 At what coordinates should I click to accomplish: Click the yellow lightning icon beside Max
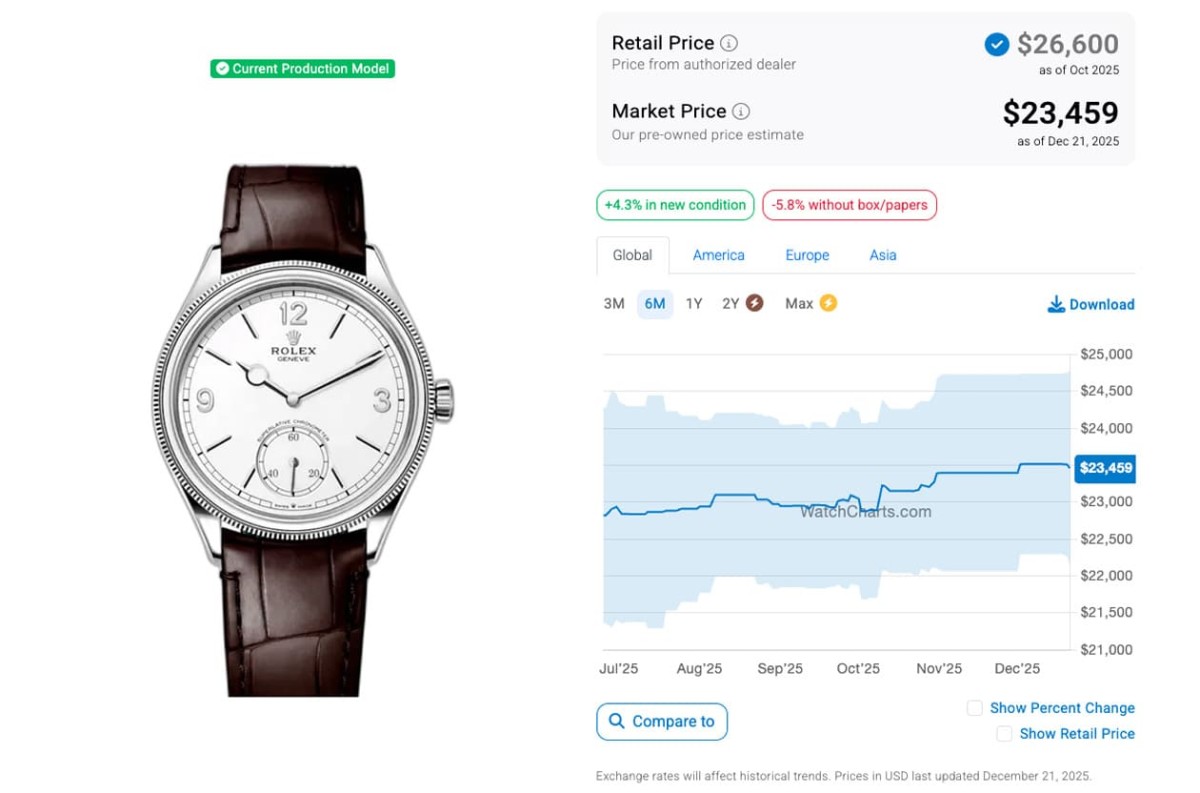click(828, 303)
